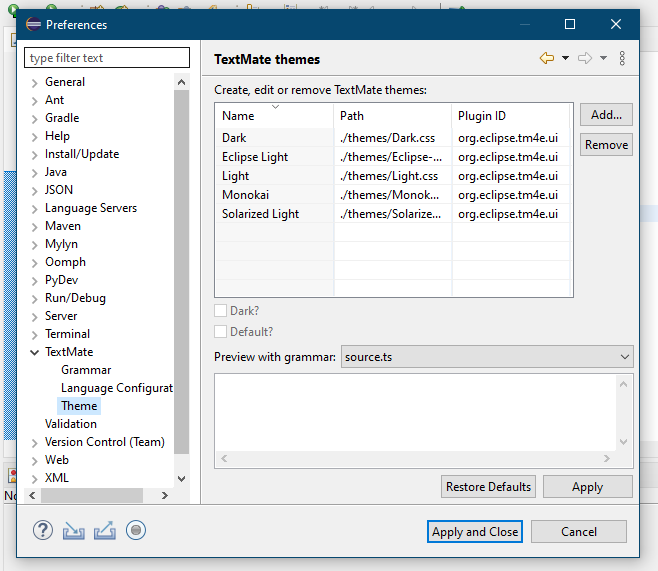Expand the General tree node
The height and width of the screenshot is (571, 658).
click(35, 83)
